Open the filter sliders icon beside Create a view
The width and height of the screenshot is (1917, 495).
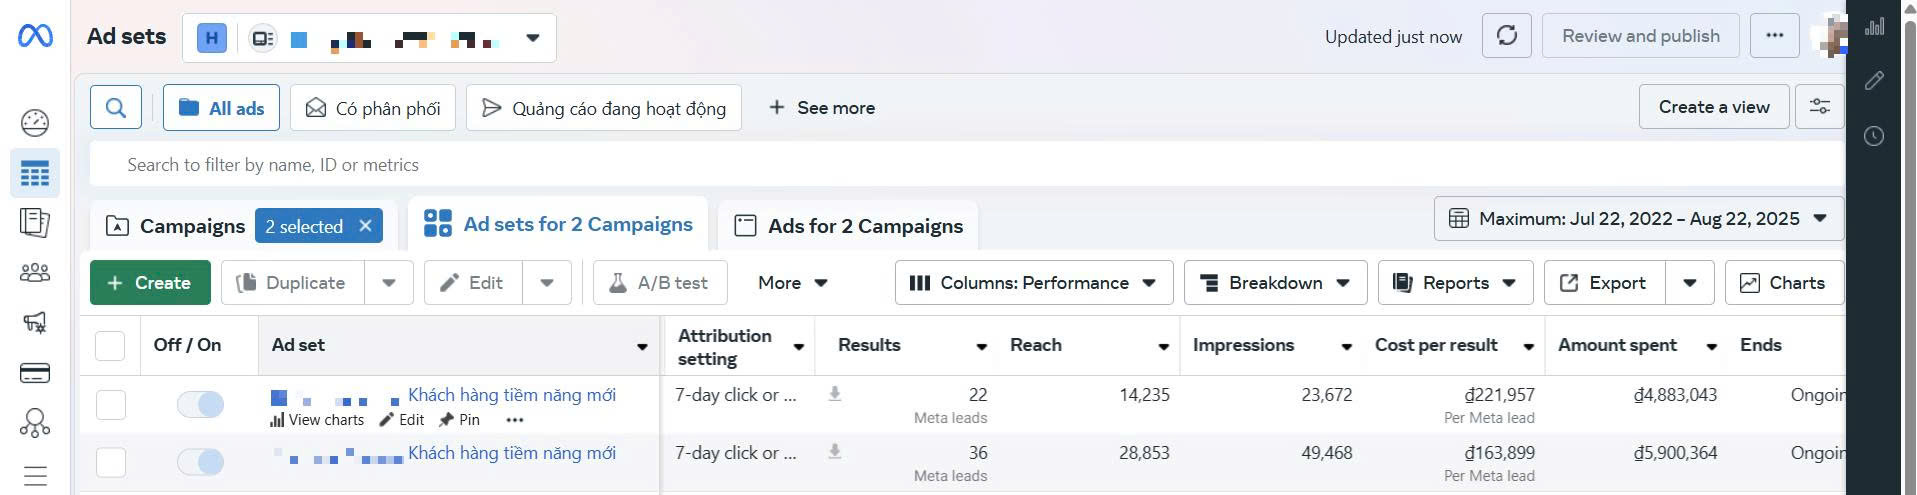pos(1819,107)
